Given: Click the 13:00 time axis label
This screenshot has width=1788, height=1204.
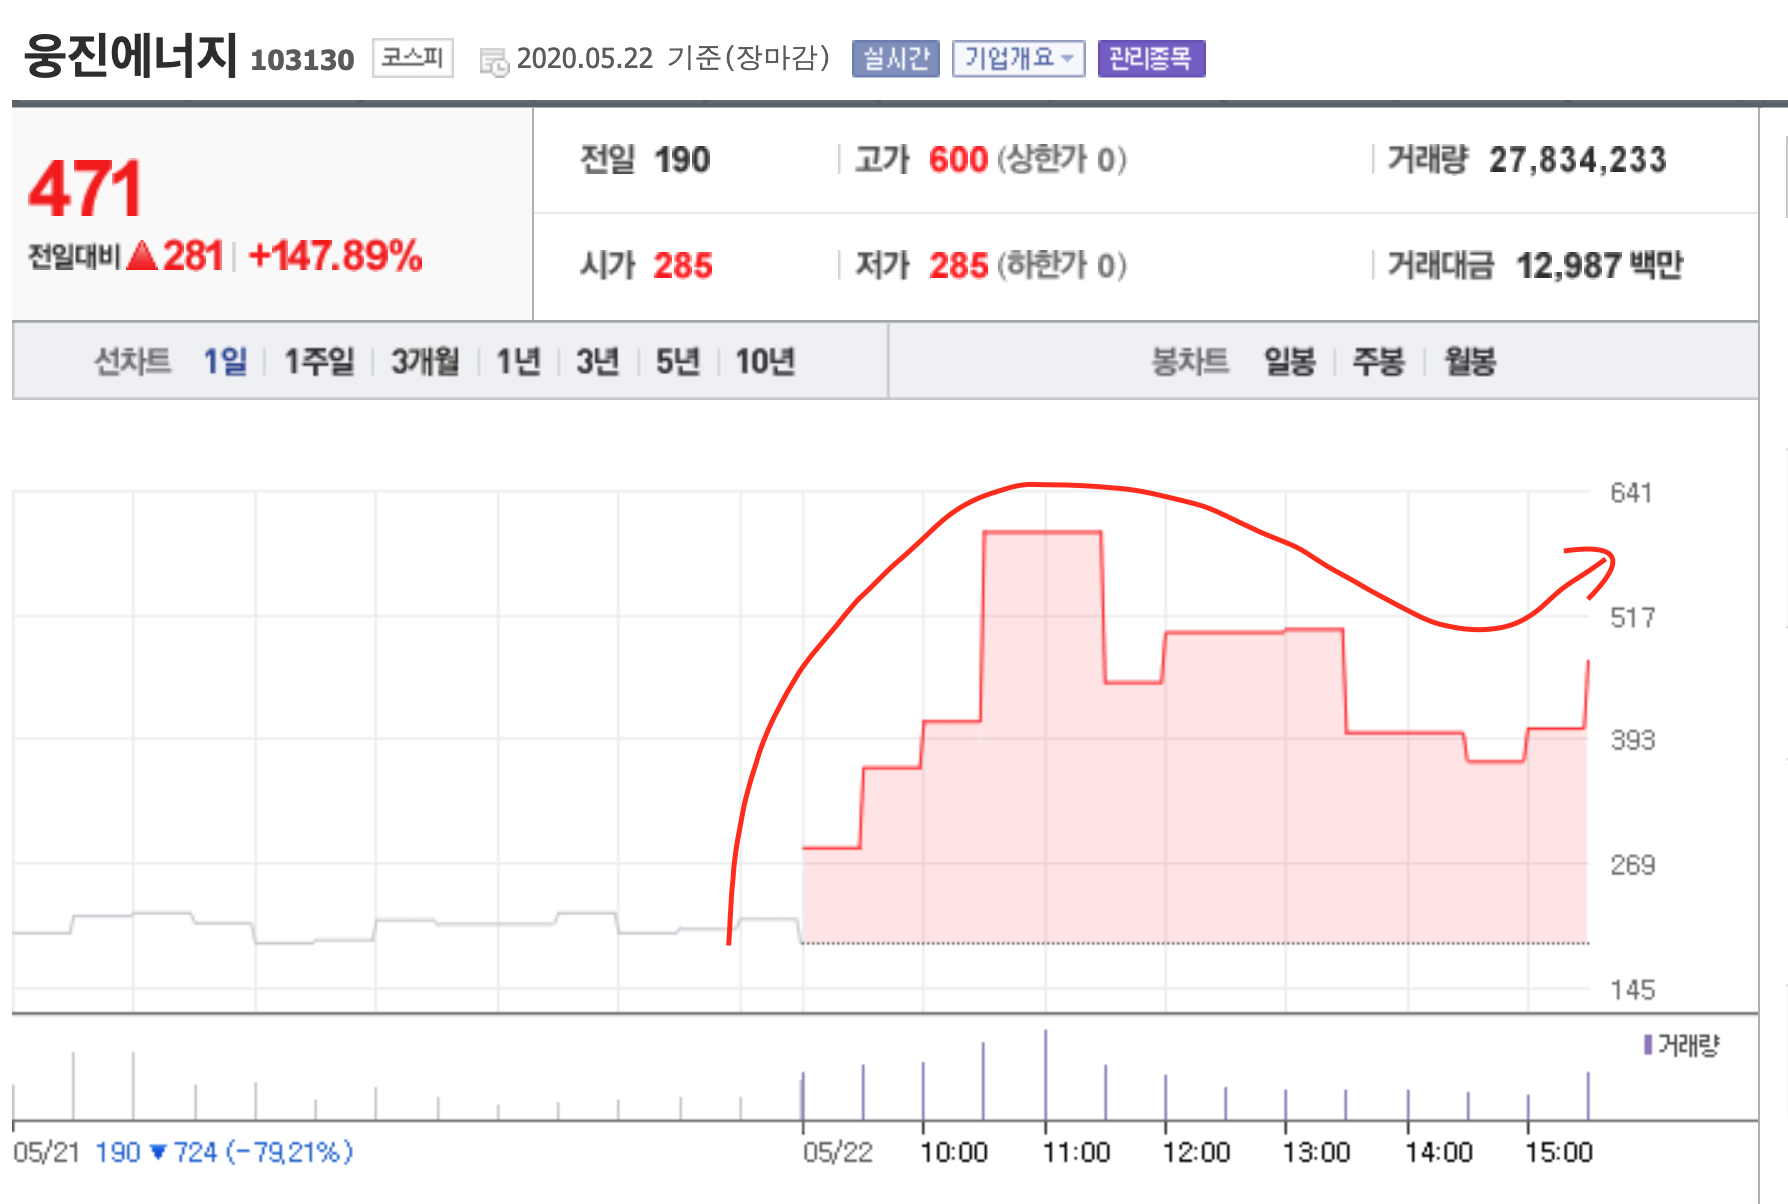Looking at the screenshot, I should [x=1316, y=1153].
